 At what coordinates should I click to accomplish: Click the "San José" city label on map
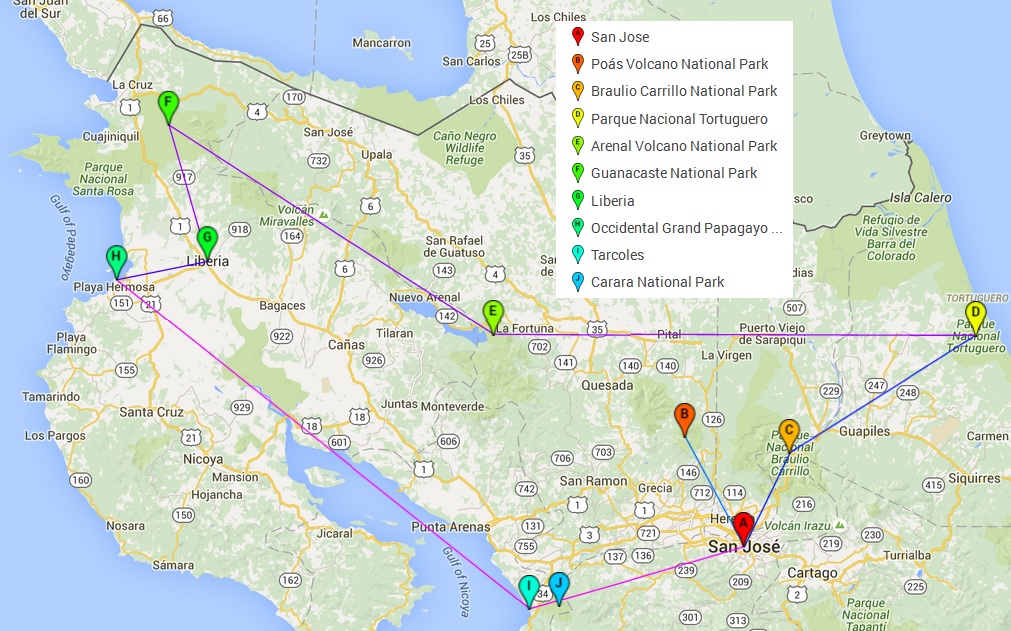coord(744,547)
